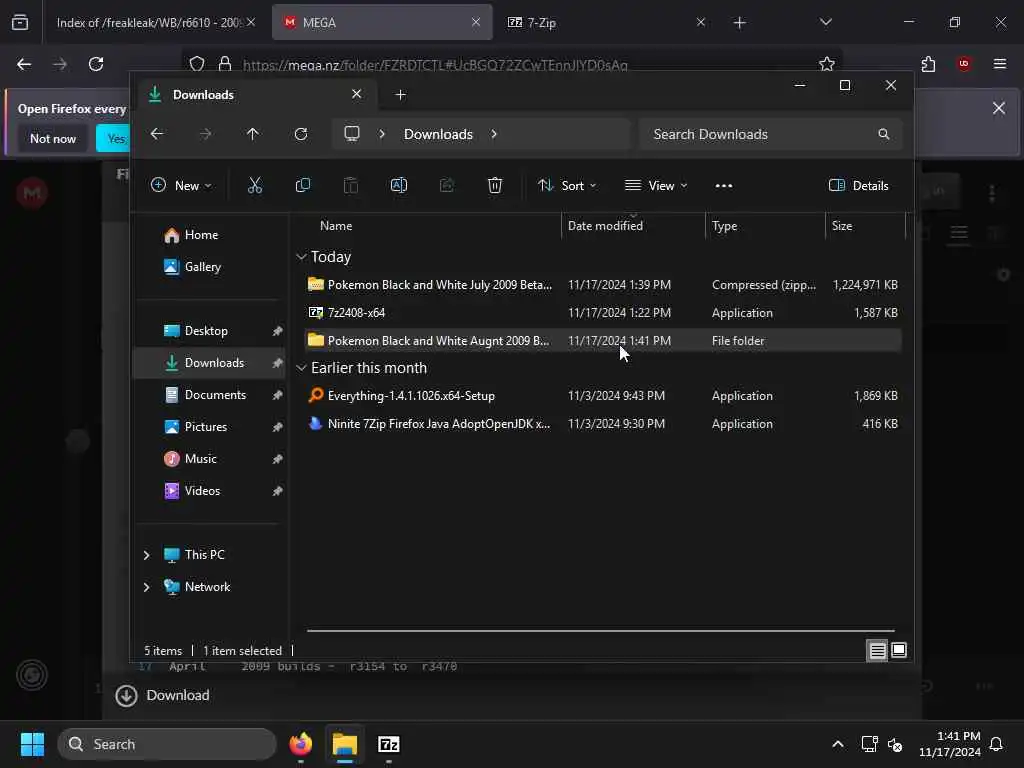Switch to the MEGA browser tab

point(382,22)
